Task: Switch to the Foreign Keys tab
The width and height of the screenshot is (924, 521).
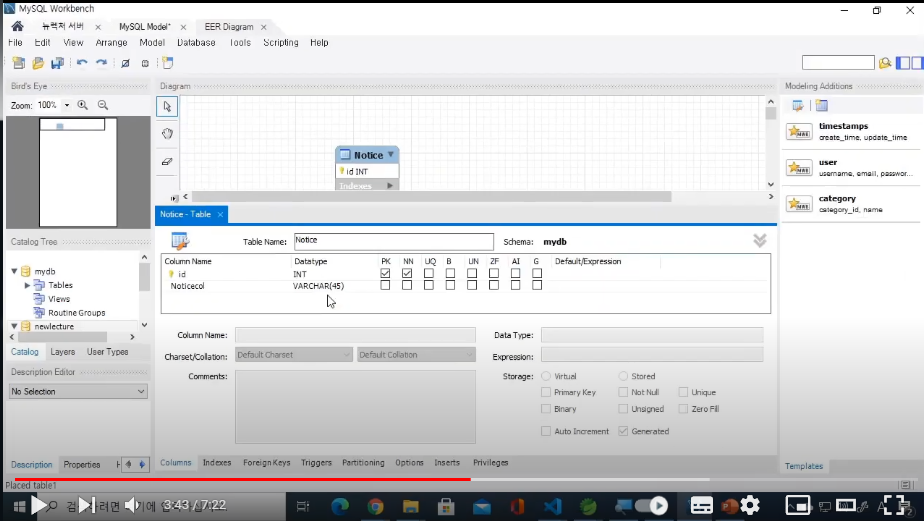Action: coord(266,463)
